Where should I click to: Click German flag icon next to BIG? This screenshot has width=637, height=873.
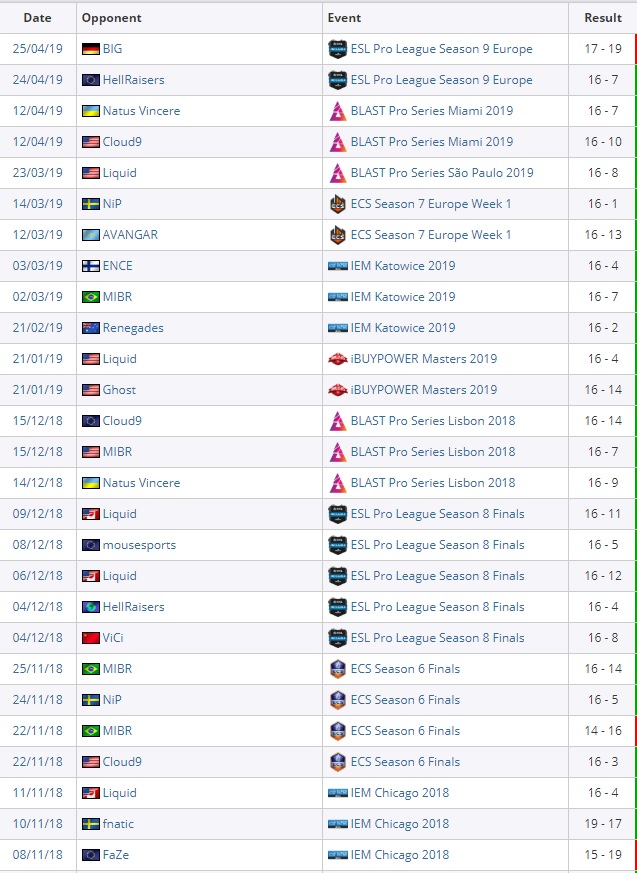coord(91,49)
